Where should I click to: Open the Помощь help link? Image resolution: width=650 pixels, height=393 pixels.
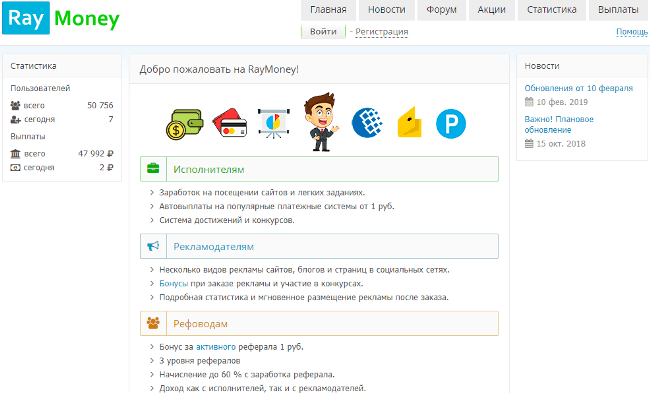(x=632, y=32)
